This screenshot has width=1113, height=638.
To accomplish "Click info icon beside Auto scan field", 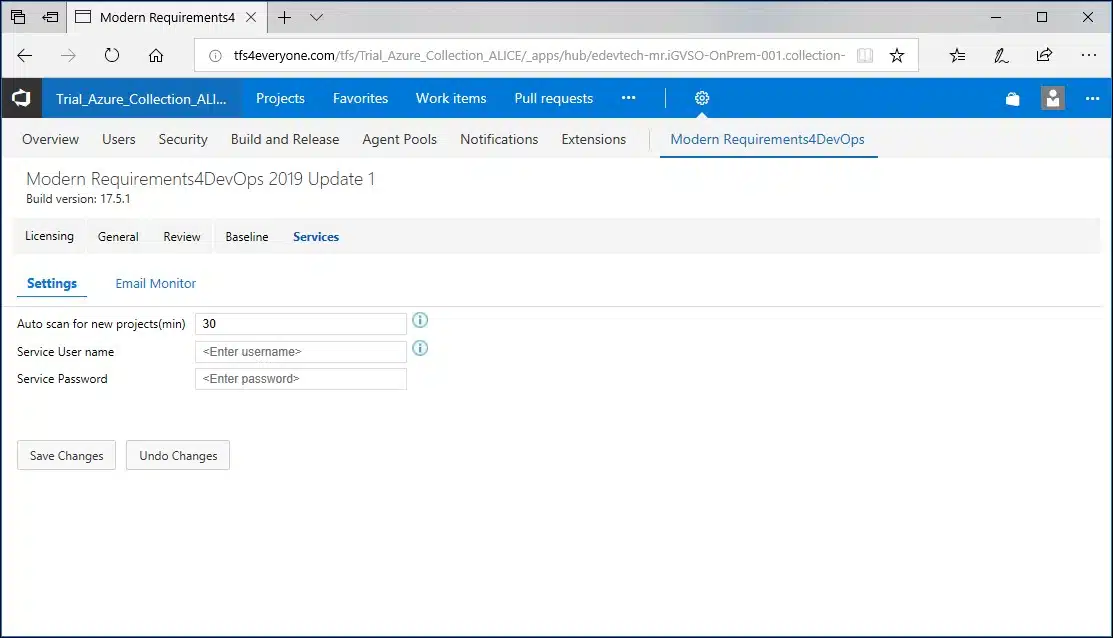I will tap(420, 320).
